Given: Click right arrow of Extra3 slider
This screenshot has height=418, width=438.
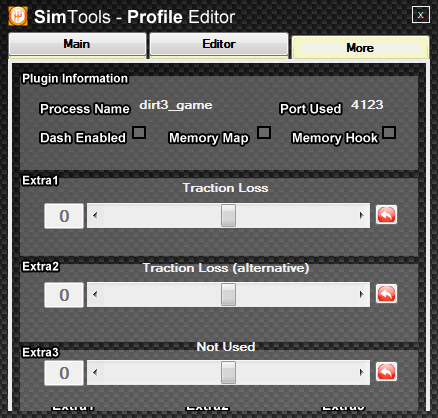Looking at the screenshot, I should point(362,372).
